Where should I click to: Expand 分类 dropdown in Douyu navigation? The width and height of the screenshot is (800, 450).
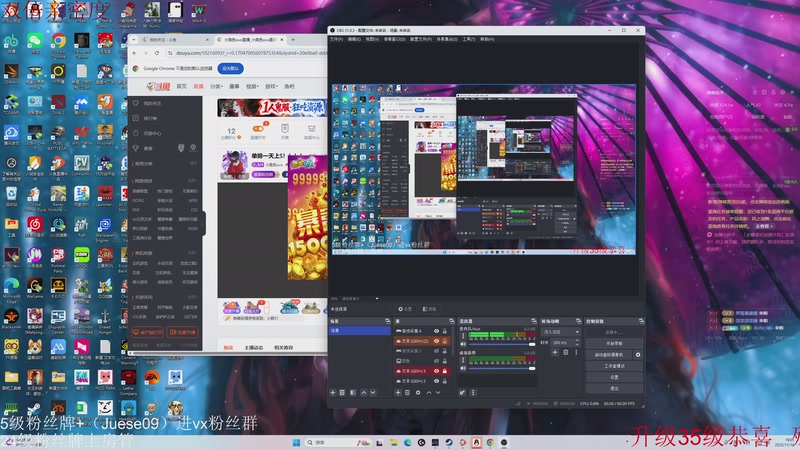tap(216, 86)
